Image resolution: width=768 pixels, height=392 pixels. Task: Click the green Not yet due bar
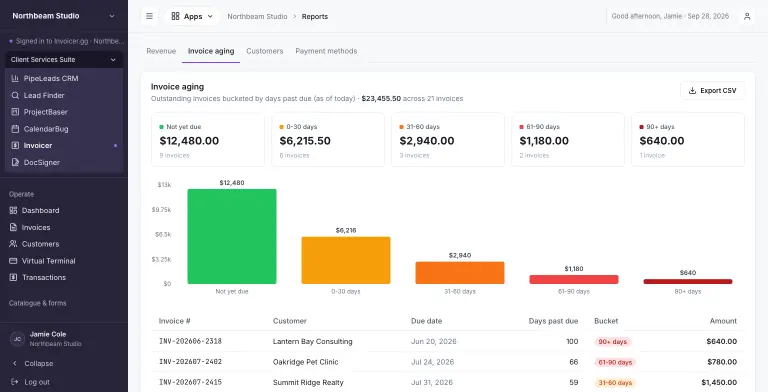(x=232, y=236)
